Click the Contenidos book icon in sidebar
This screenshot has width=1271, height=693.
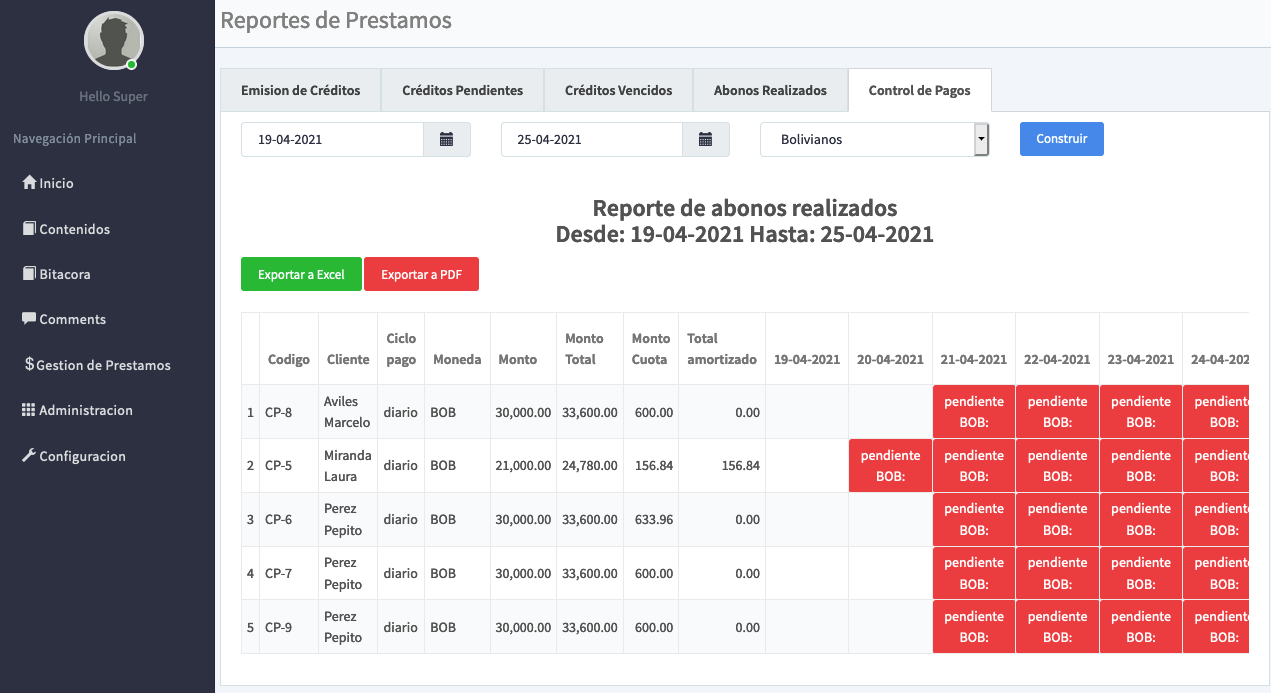tap(29, 229)
